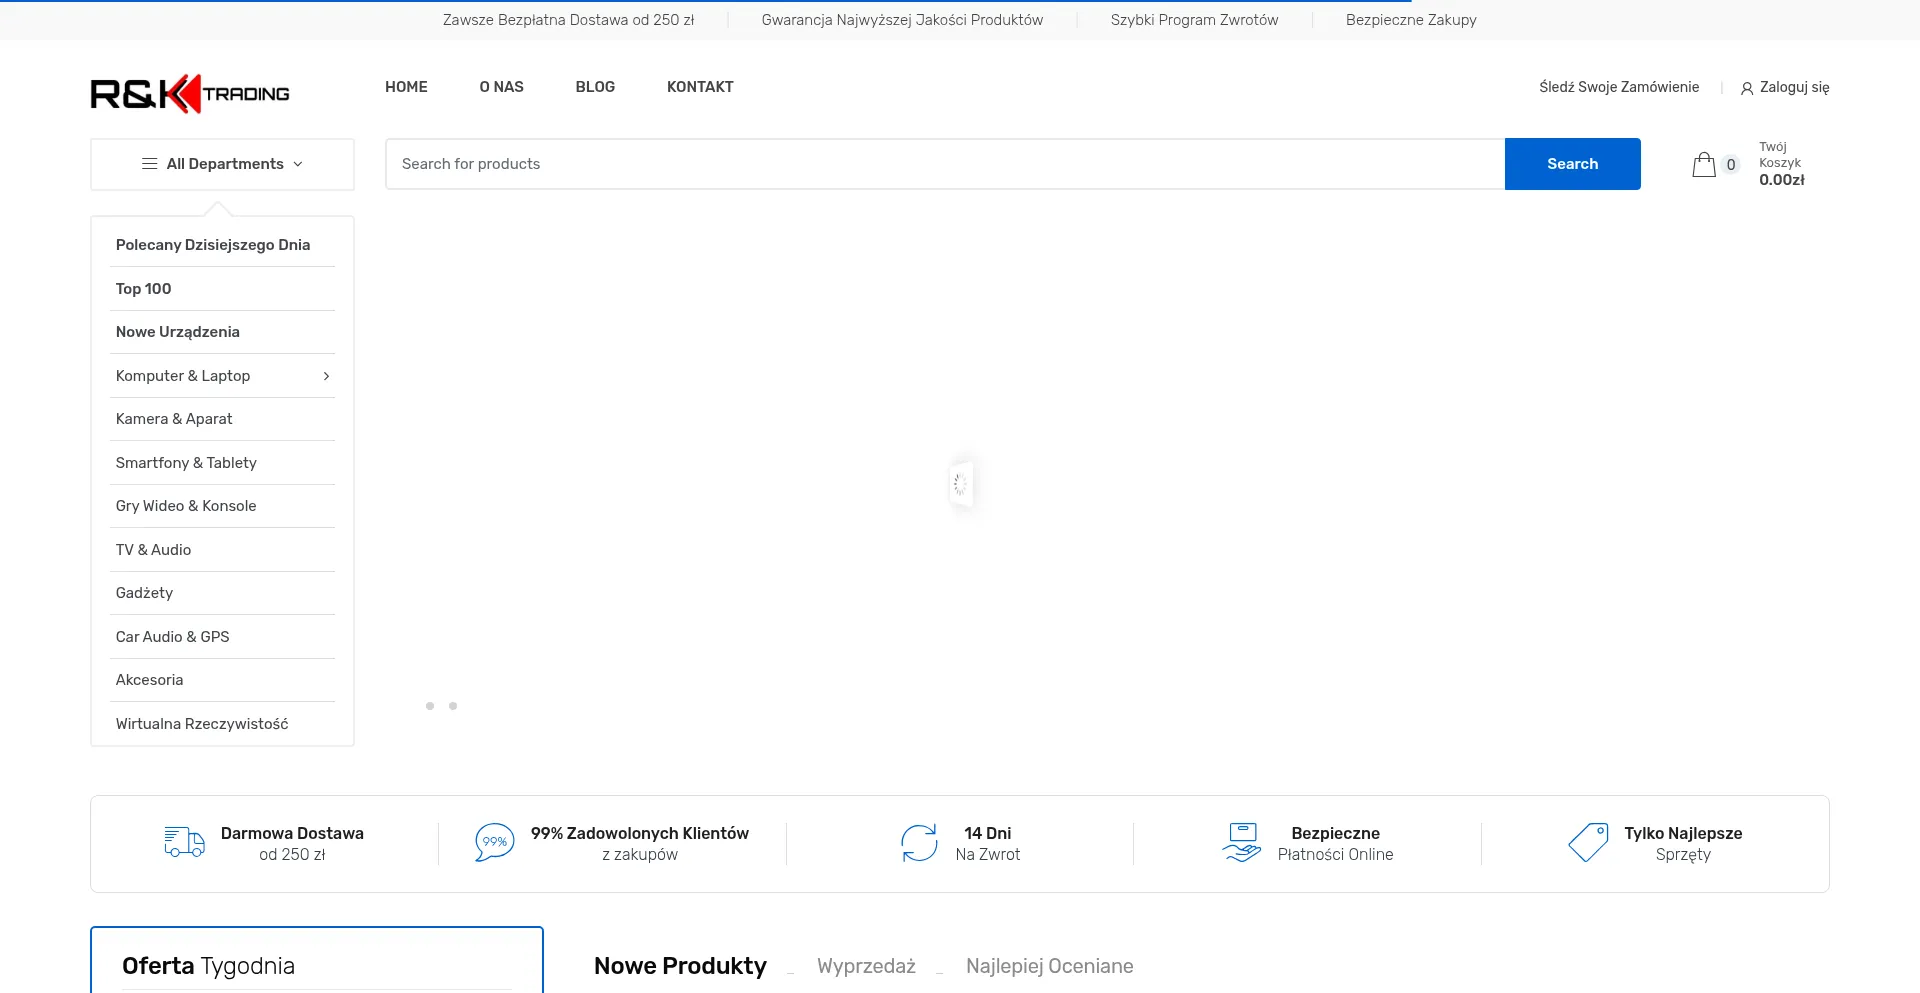
Task: Go to the BLOG page
Action: pos(595,87)
